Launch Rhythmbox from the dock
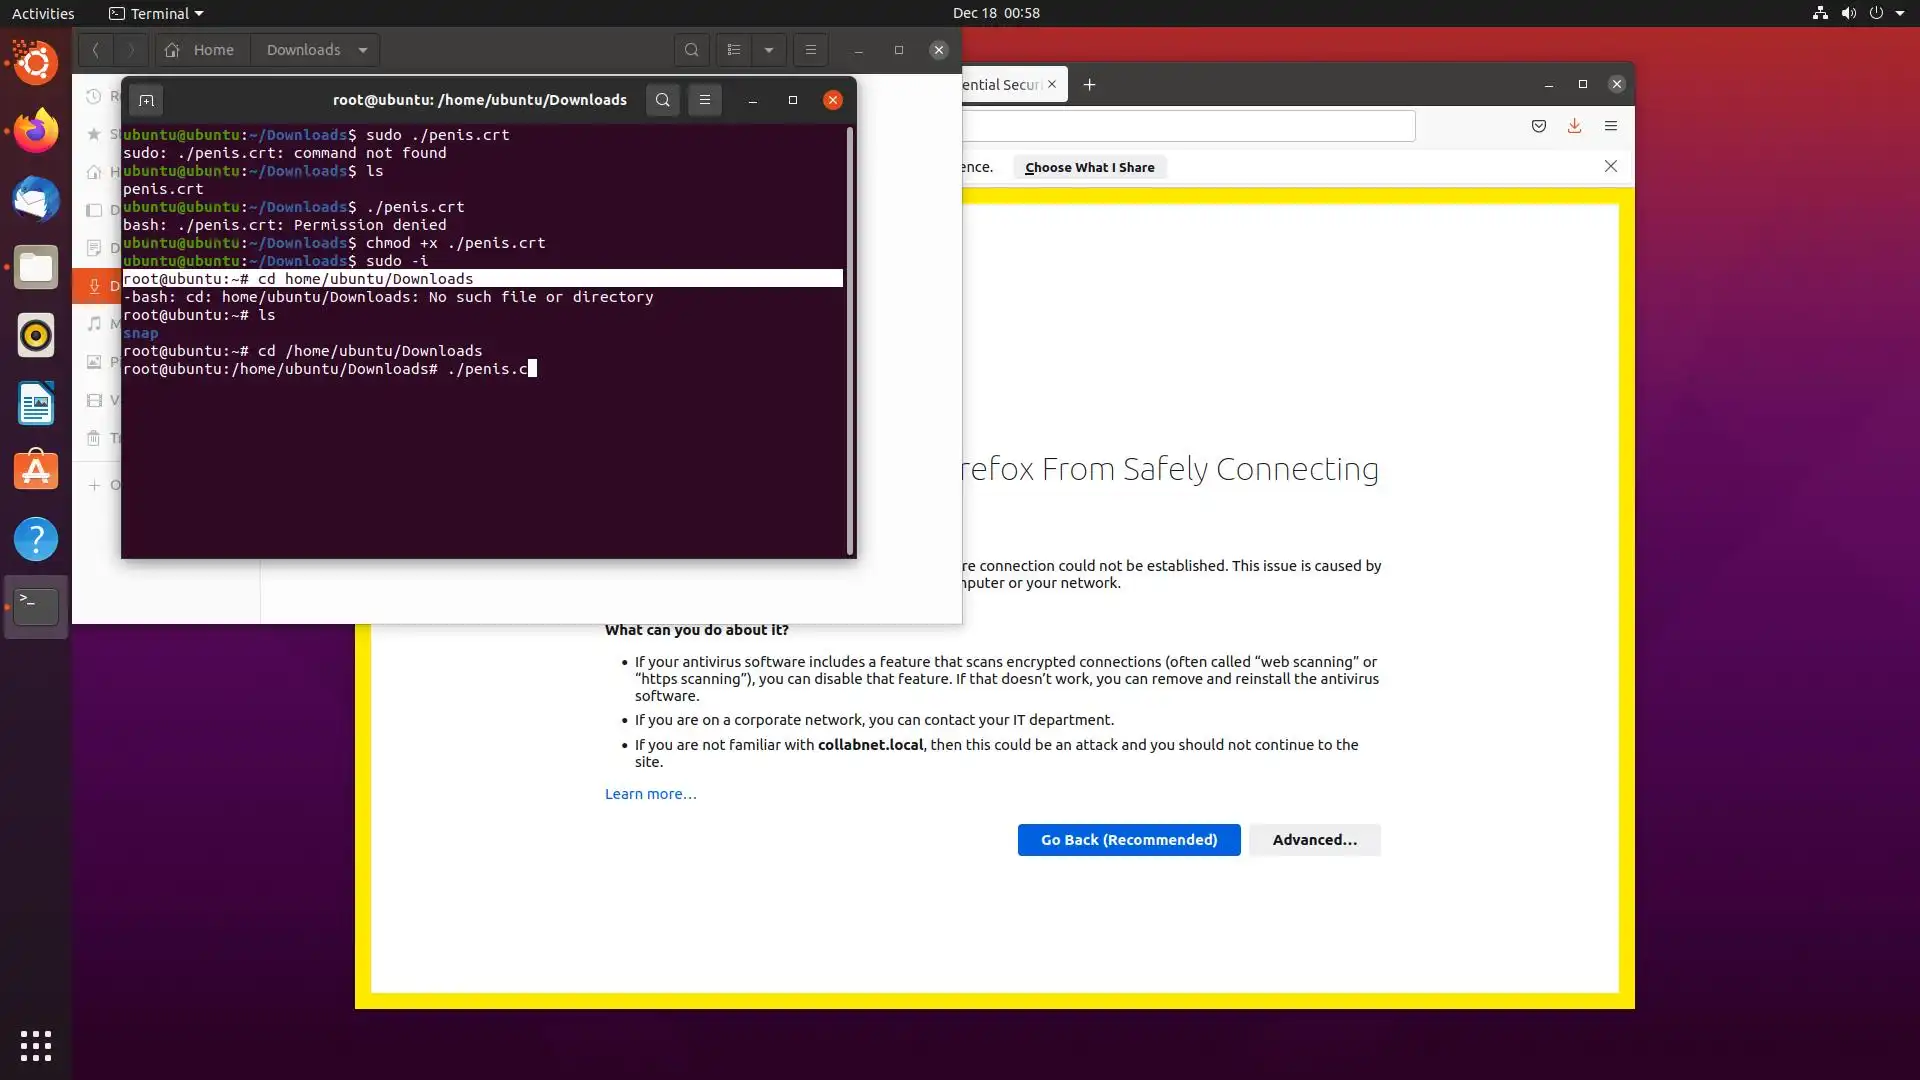 coord(36,336)
